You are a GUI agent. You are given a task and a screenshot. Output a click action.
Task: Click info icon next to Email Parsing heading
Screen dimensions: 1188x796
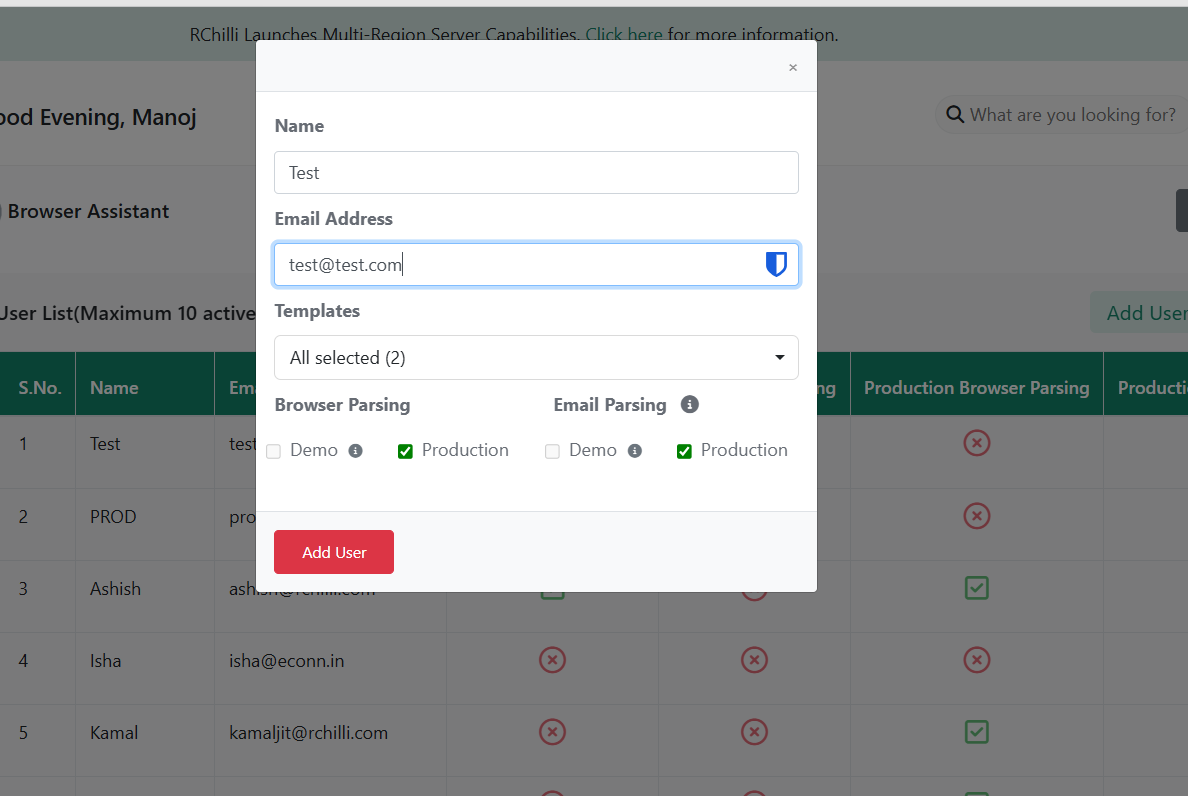pyautogui.click(x=689, y=405)
